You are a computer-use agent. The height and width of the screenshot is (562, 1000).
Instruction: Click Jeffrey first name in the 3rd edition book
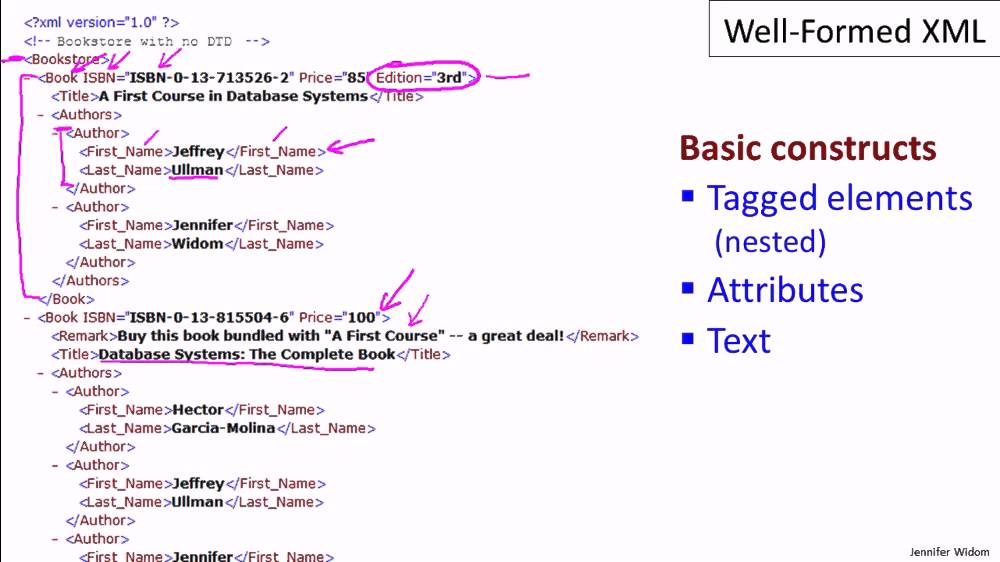tap(198, 152)
